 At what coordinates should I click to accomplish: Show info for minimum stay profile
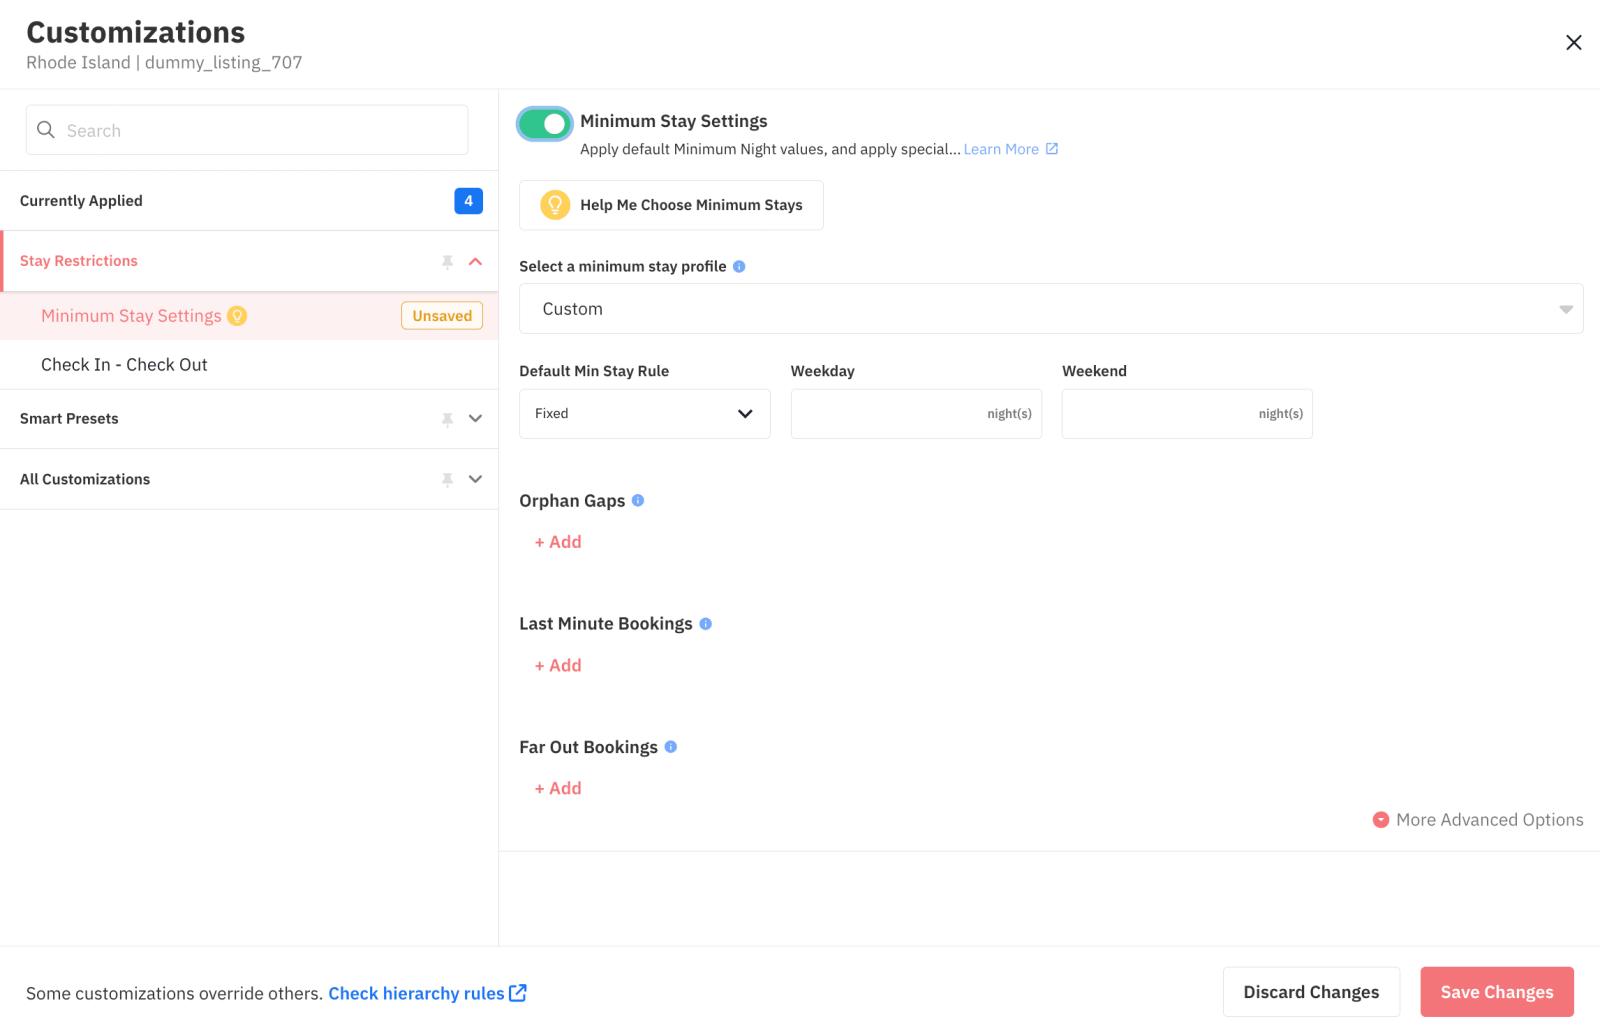[x=739, y=267]
